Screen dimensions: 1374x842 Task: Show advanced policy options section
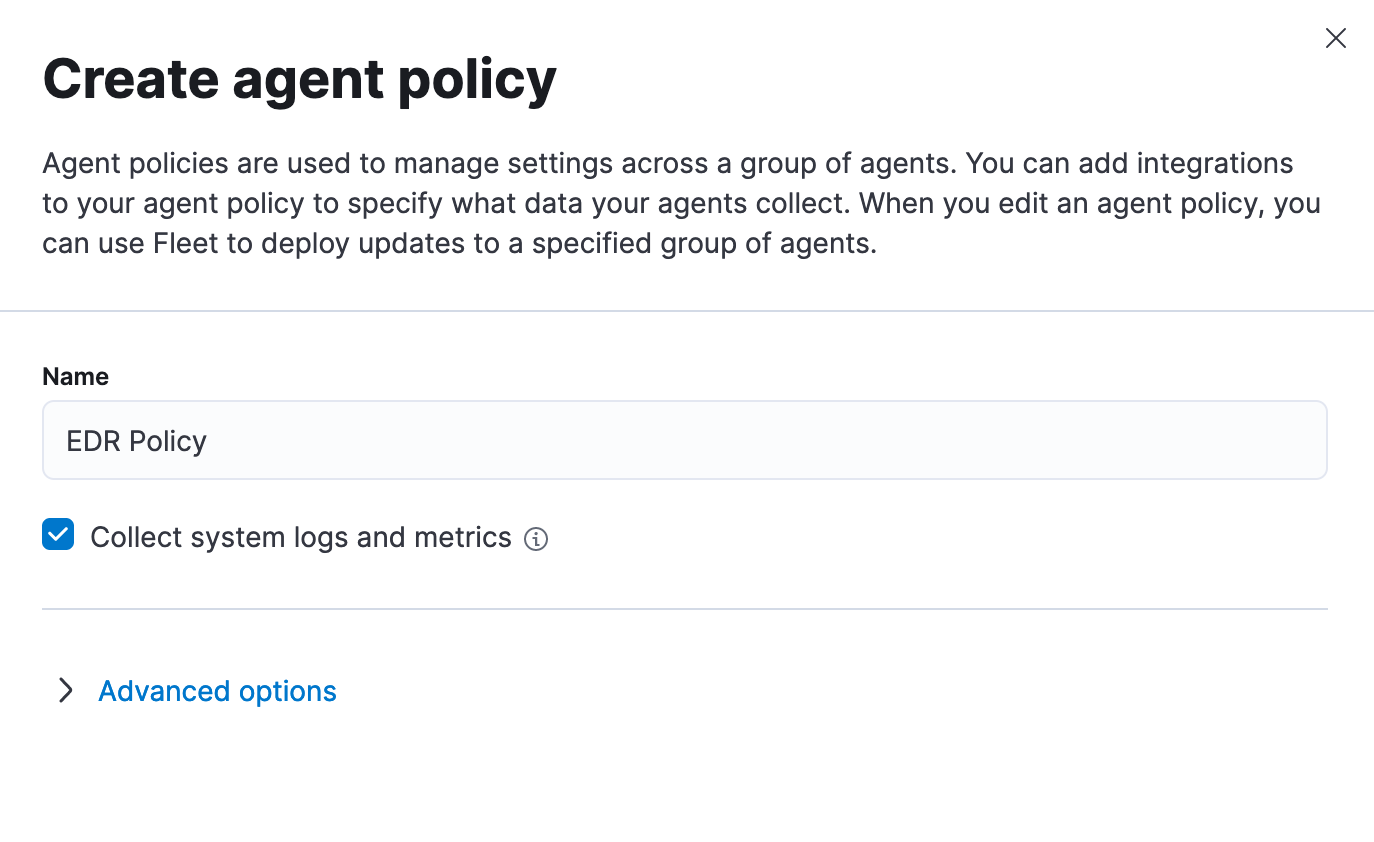(217, 691)
